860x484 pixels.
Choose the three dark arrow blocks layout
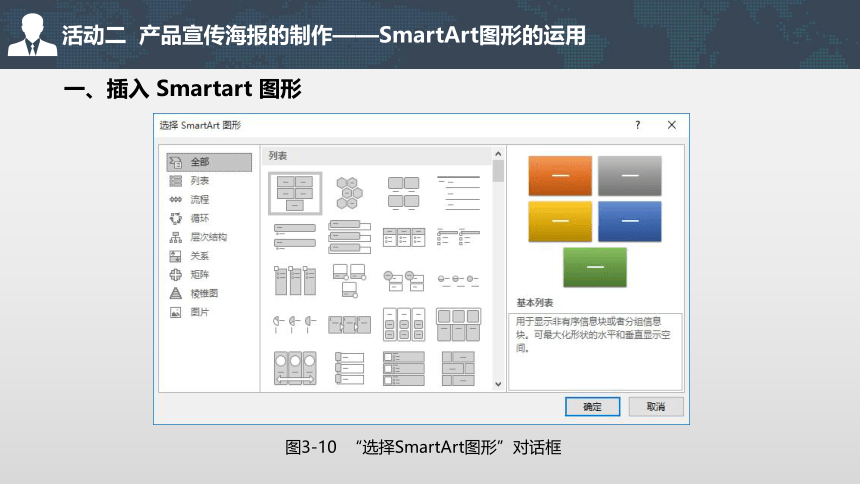[x=349, y=324]
